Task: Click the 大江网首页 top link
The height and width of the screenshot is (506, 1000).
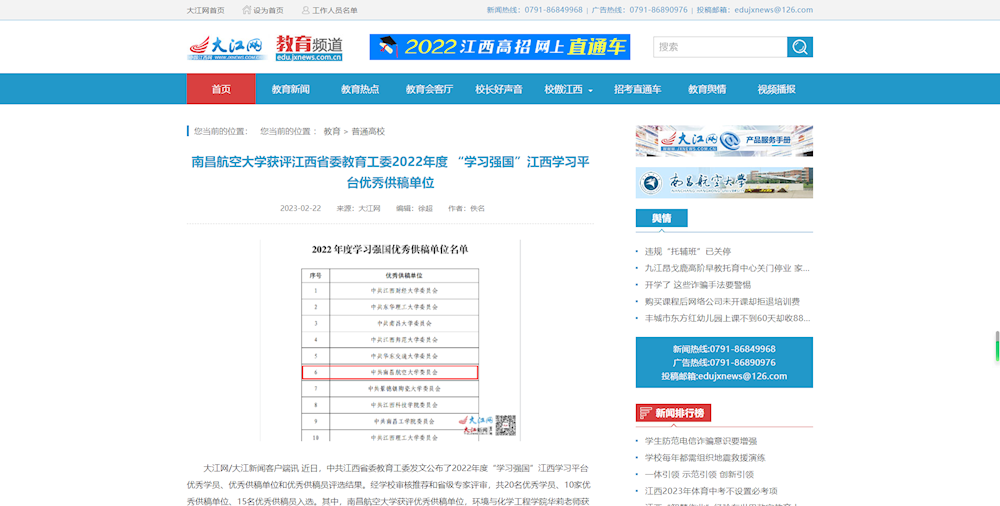Action: 206,10
